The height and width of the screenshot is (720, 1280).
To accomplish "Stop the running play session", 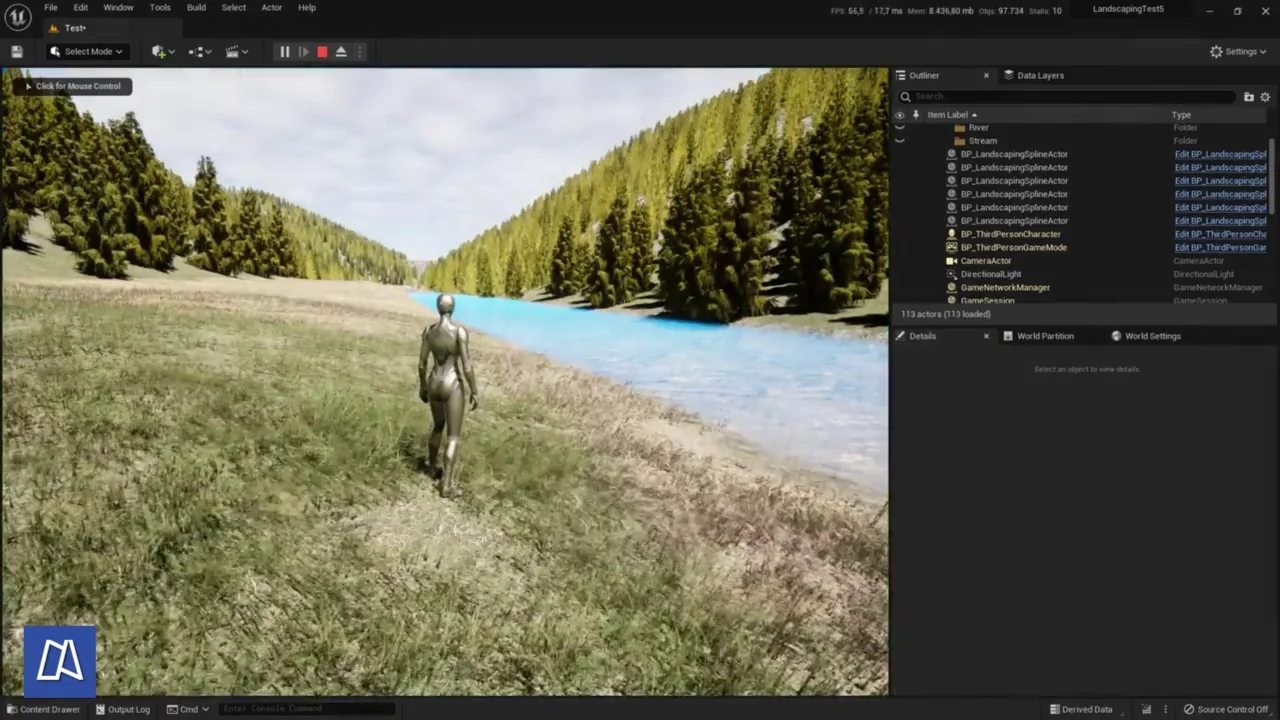I will click(322, 52).
